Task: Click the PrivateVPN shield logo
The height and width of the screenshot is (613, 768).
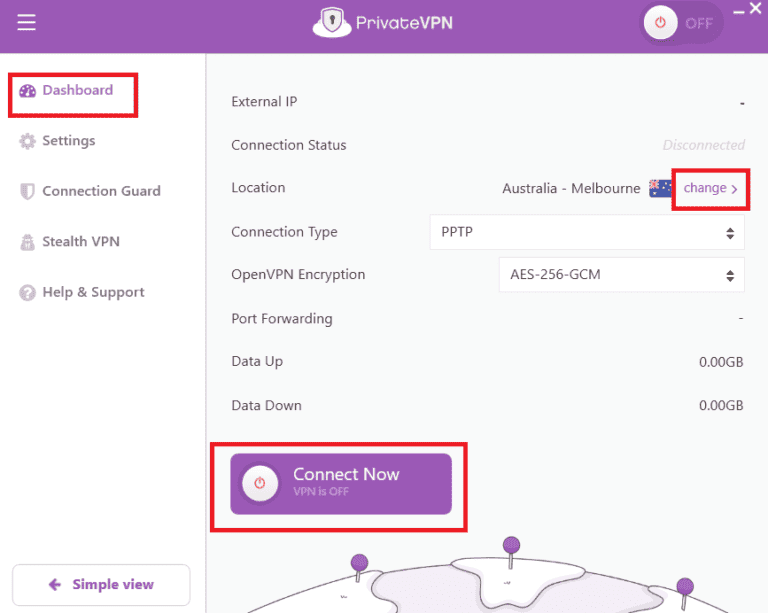Action: pos(332,23)
